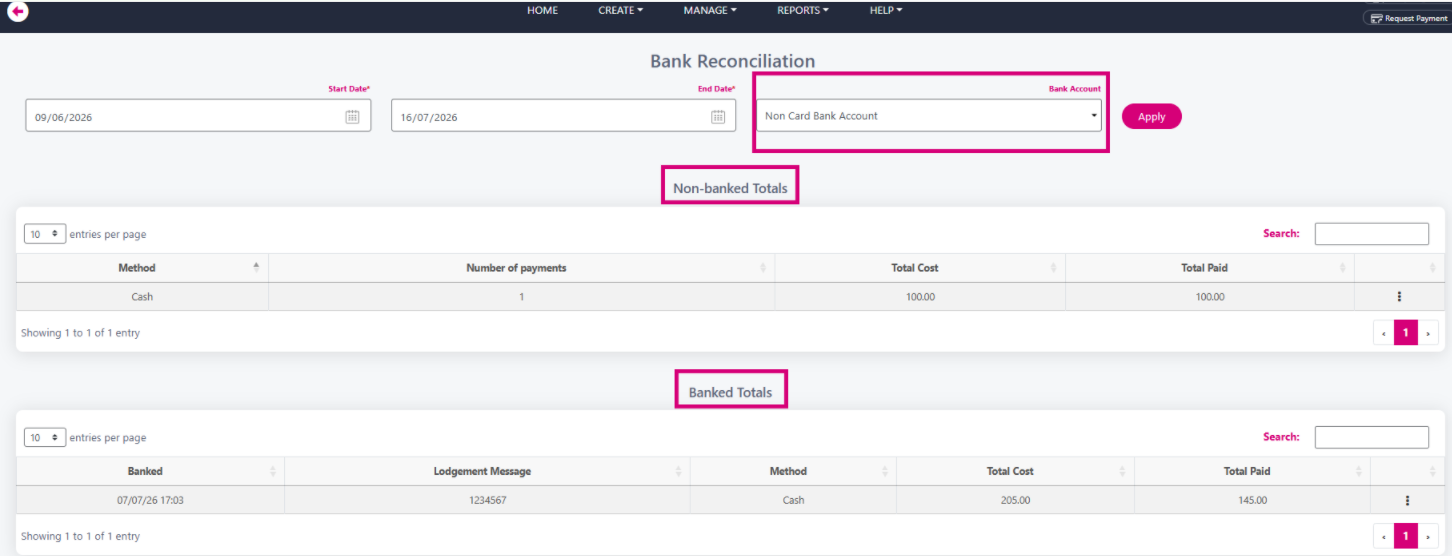Sort Non-banked table by Total Paid
Image resolution: width=1452 pixels, height=556 pixels.
[x=1209, y=268]
